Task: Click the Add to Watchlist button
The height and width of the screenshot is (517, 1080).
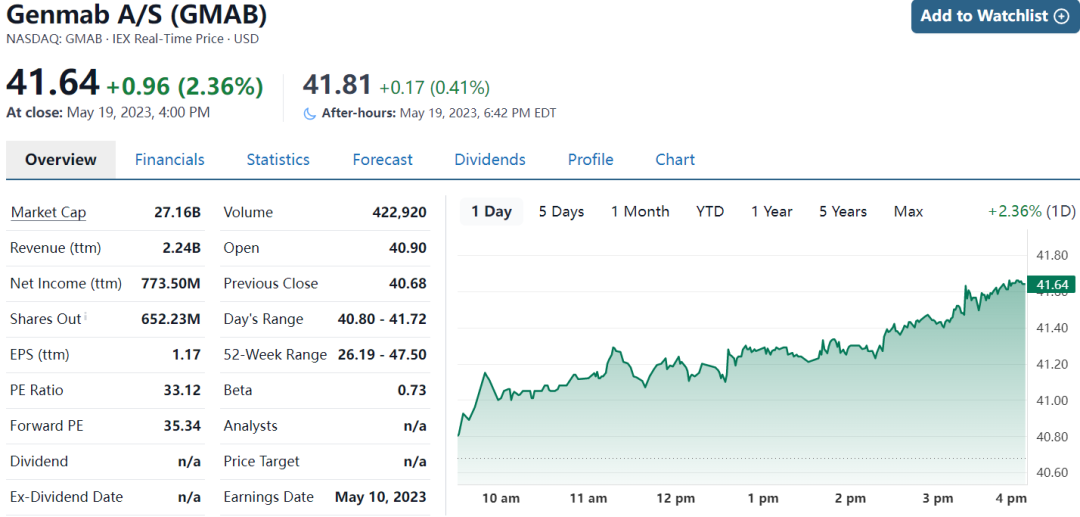Action: pos(994,16)
